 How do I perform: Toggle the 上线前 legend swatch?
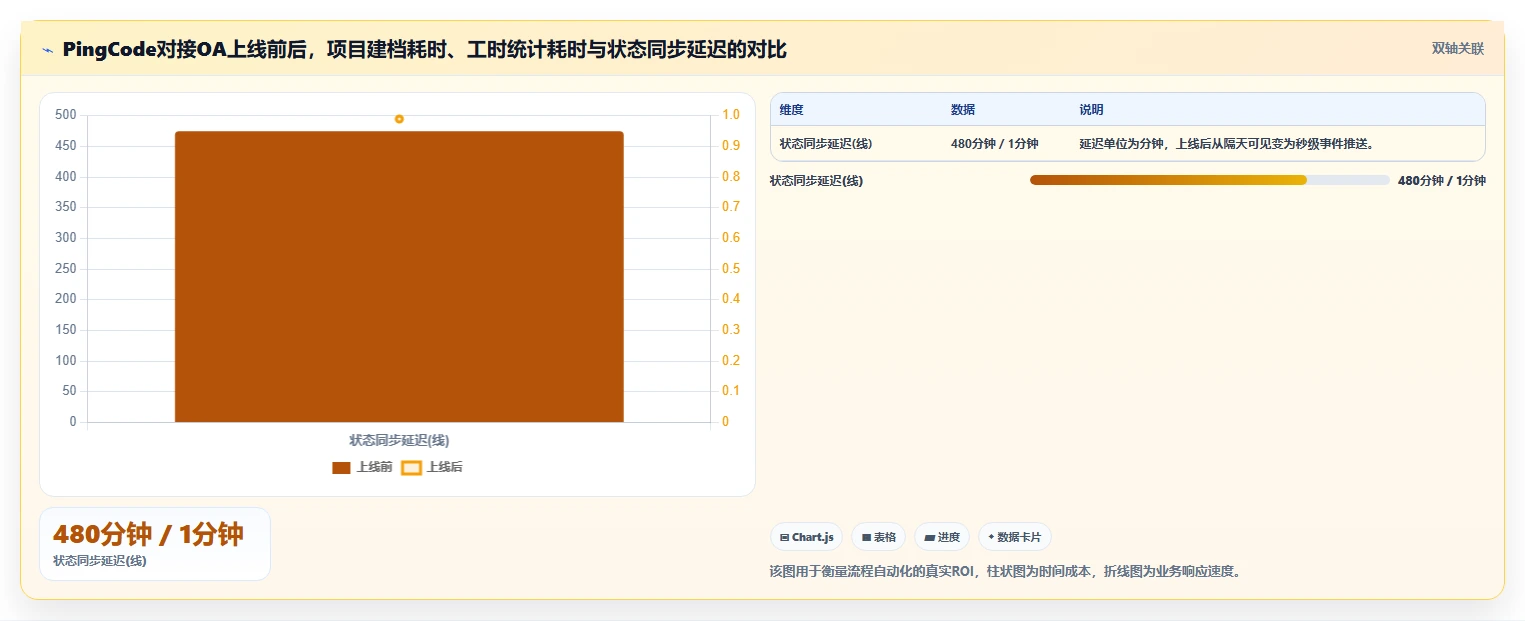point(341,467)
